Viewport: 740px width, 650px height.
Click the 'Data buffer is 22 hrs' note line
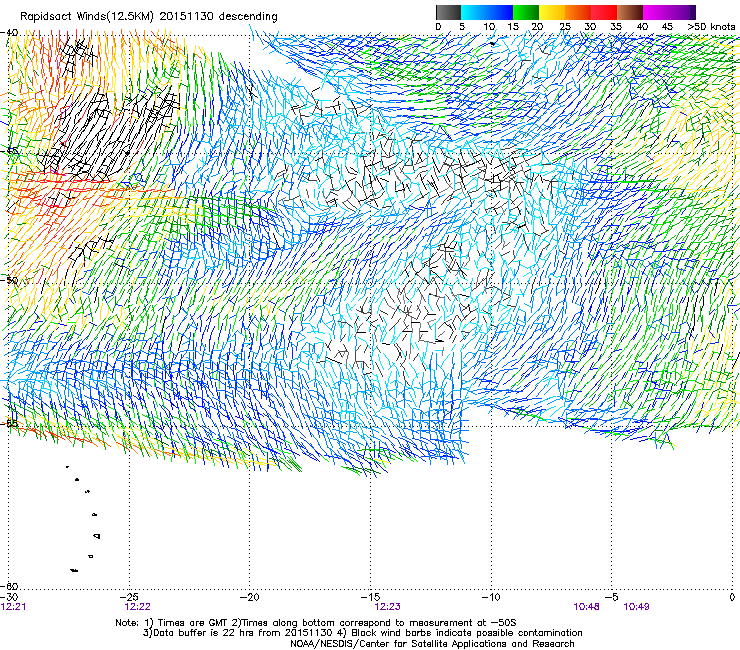click(x=362, y=633)
